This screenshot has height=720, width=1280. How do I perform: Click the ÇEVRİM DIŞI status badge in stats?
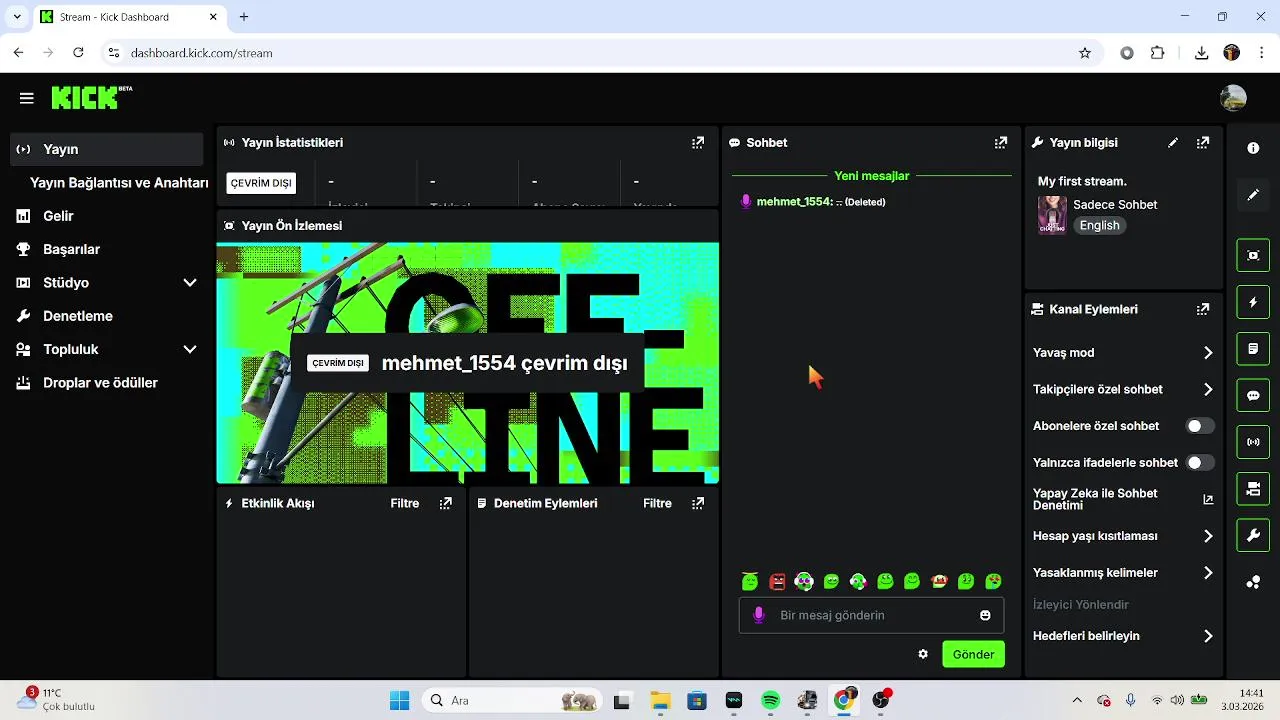(x=261, y=183)
